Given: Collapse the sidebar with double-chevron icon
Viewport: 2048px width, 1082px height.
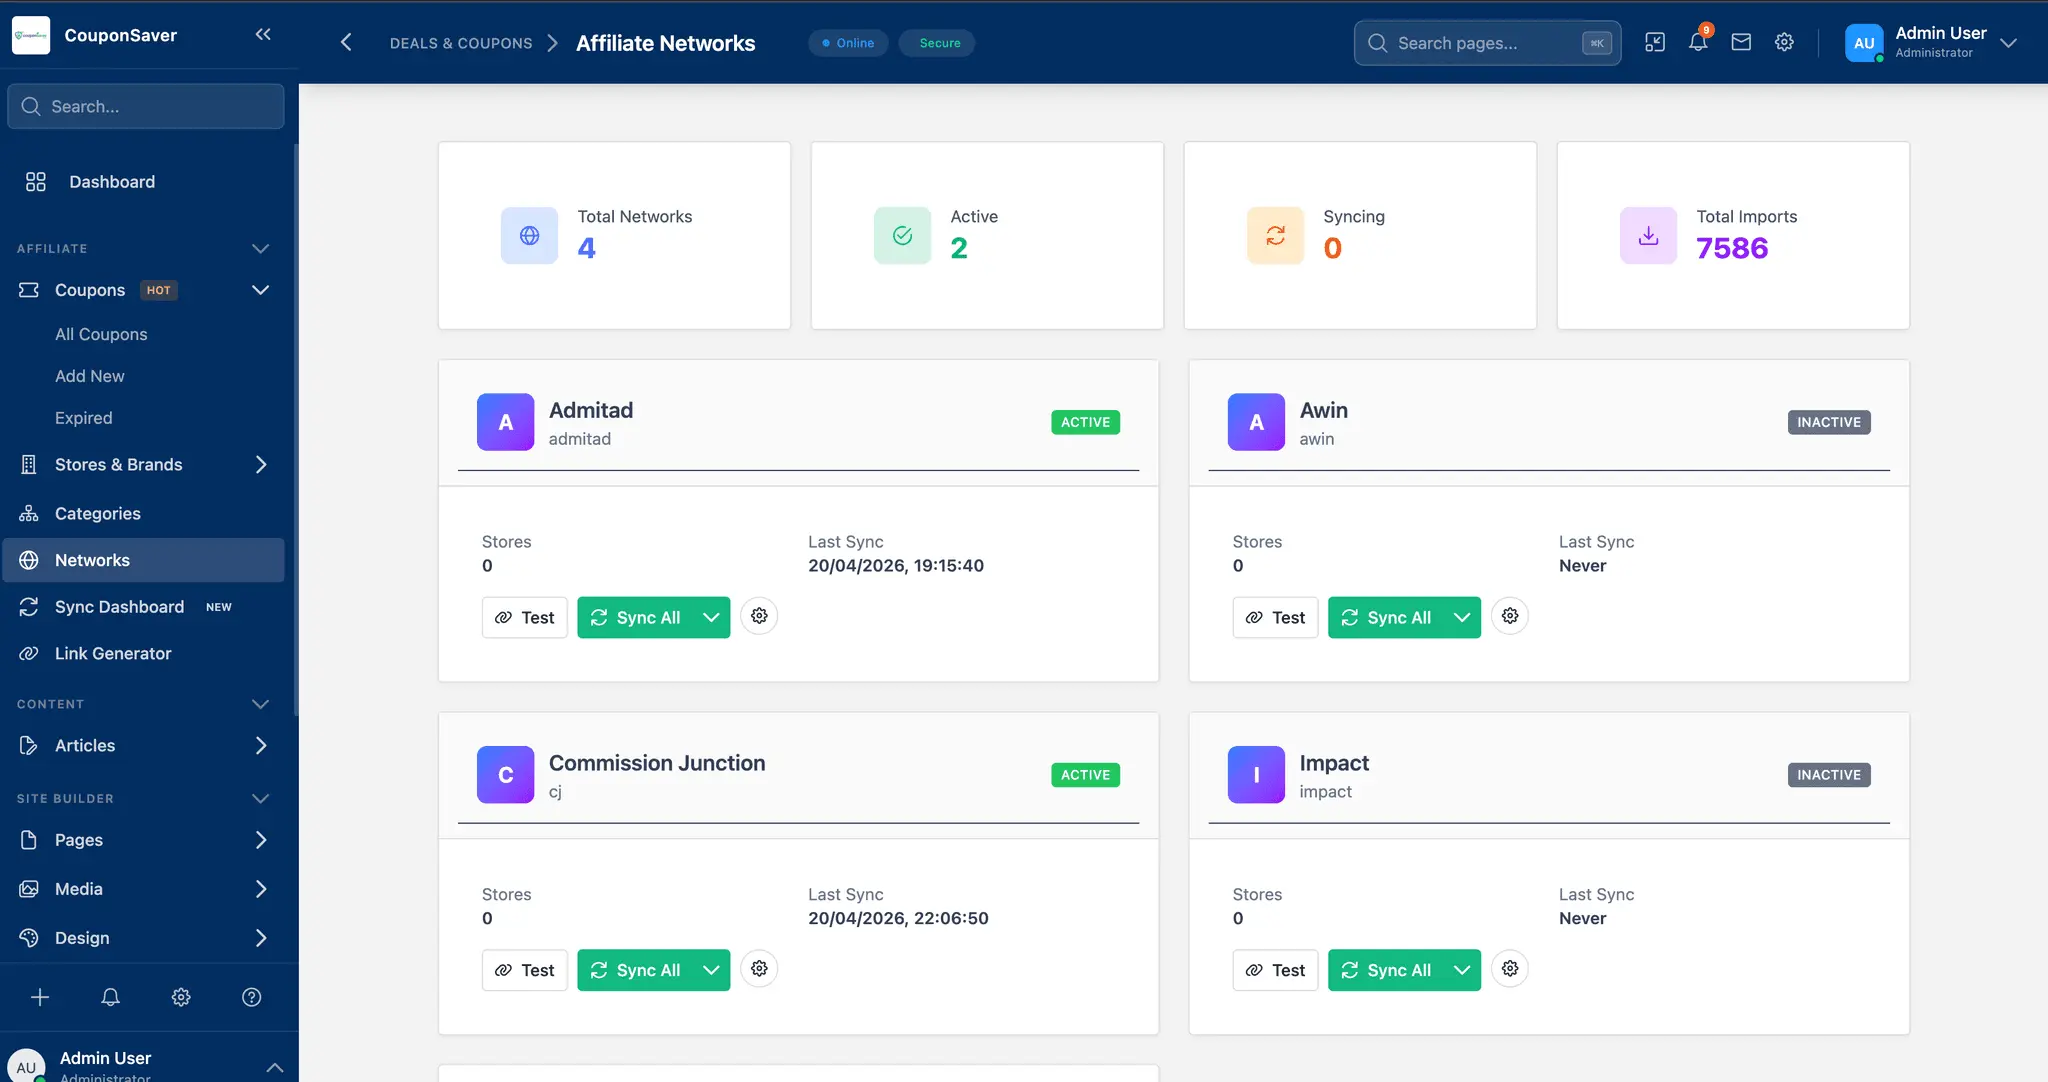Looking at the screenshot, I should tap(263, 35).
